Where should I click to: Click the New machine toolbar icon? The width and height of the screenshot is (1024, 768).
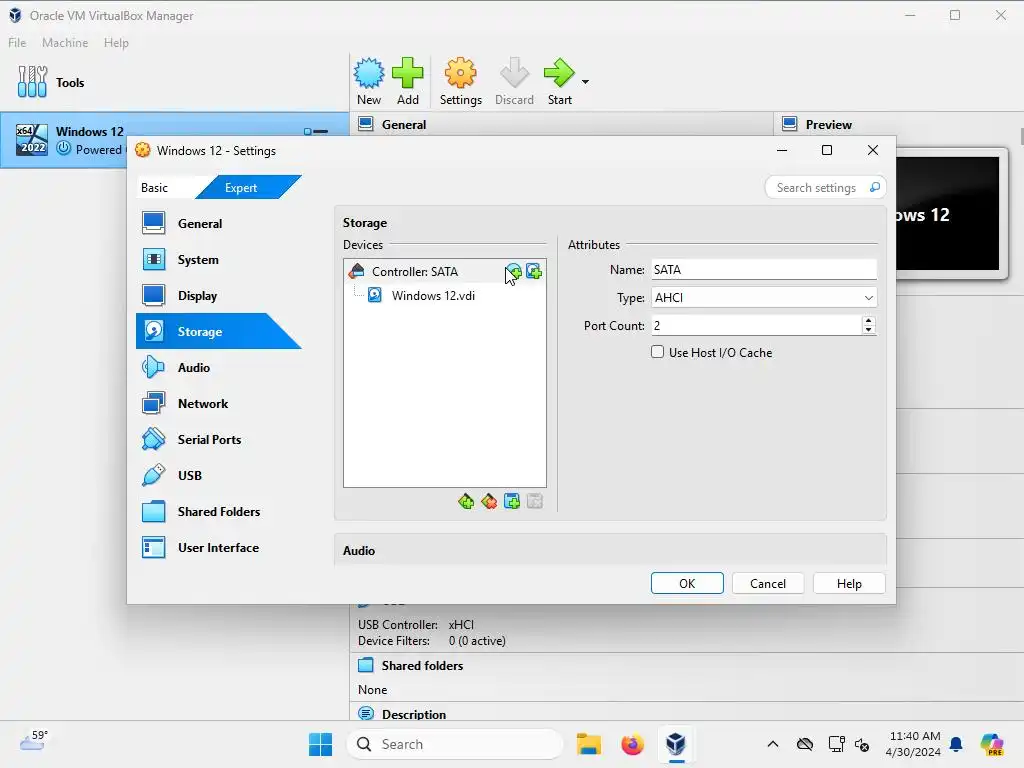coord(369,82)
